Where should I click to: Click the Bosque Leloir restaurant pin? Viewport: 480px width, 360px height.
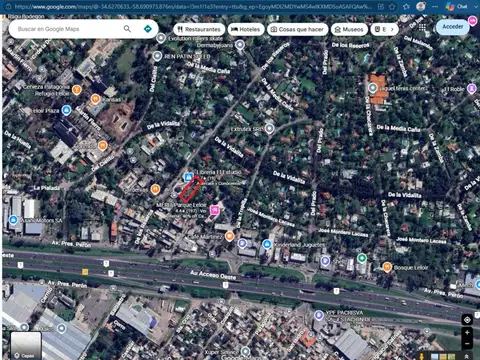pyautogui.click(x=387, y=267)
